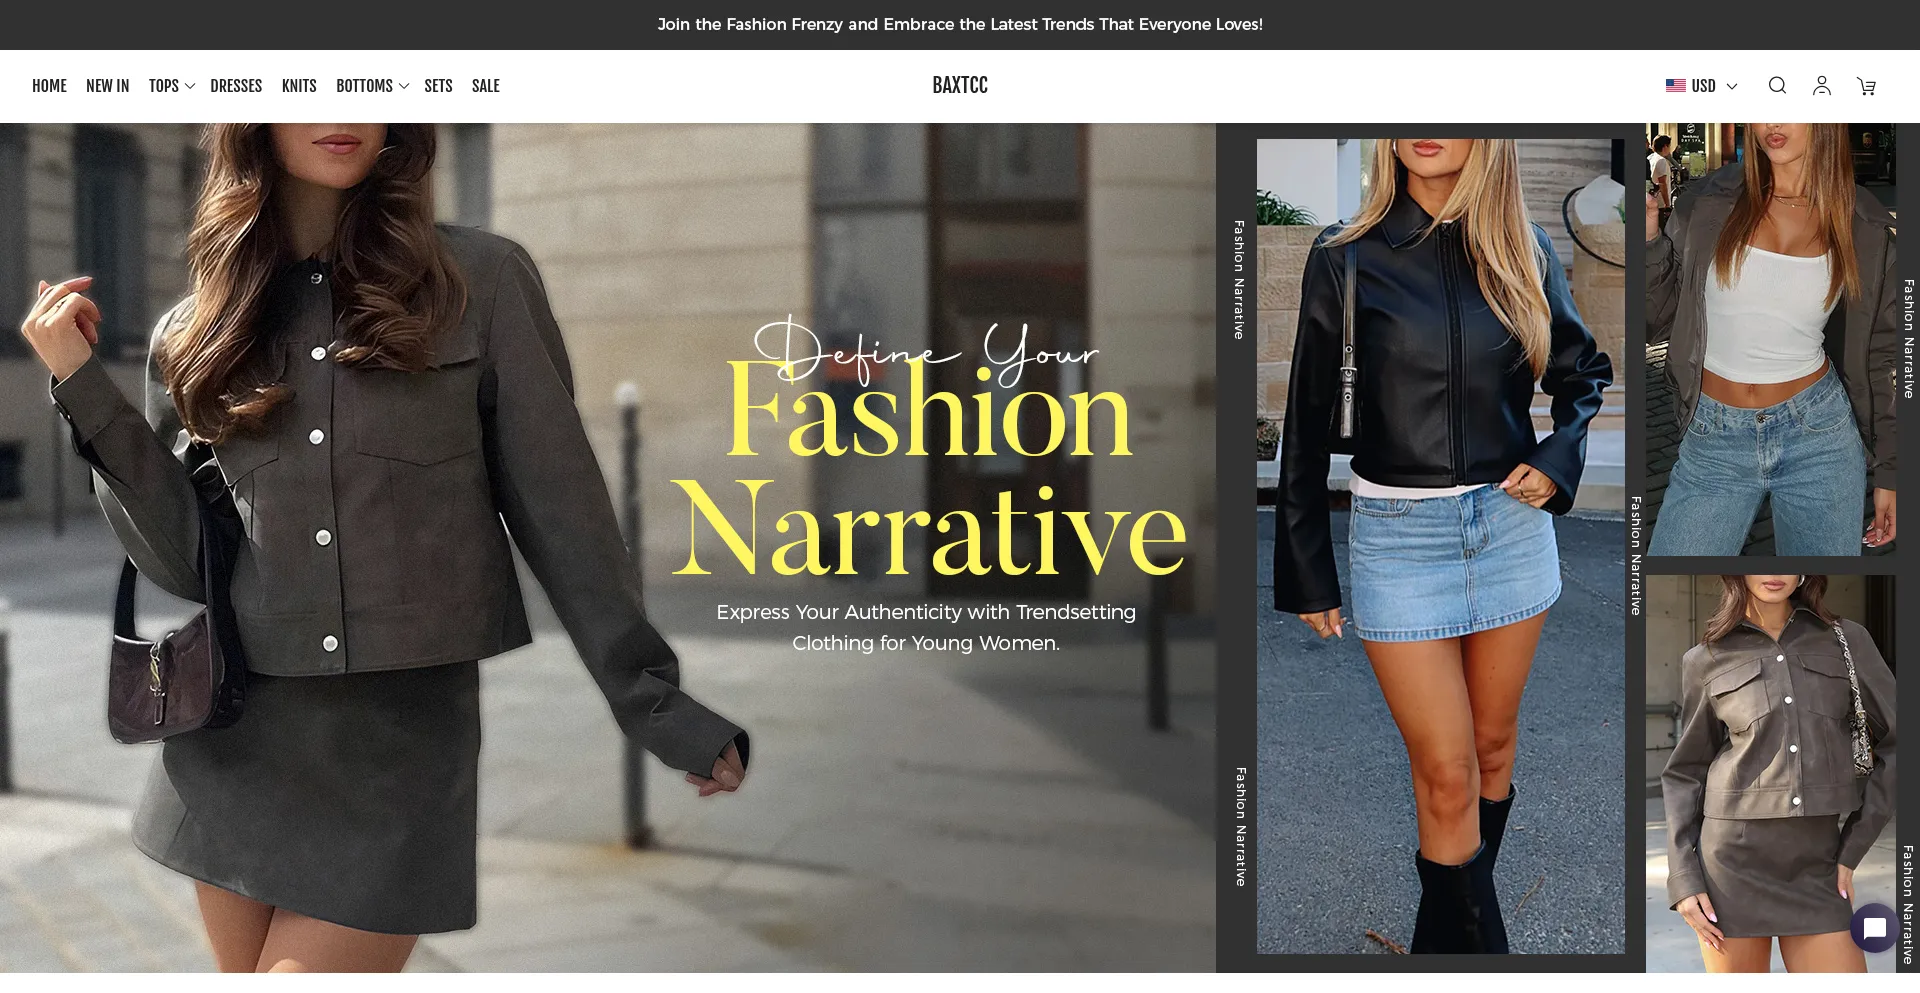The height and width of the screenshot is (993, 1920).
Task: Open the New In menu item
Action: click(x=107, y=86)
